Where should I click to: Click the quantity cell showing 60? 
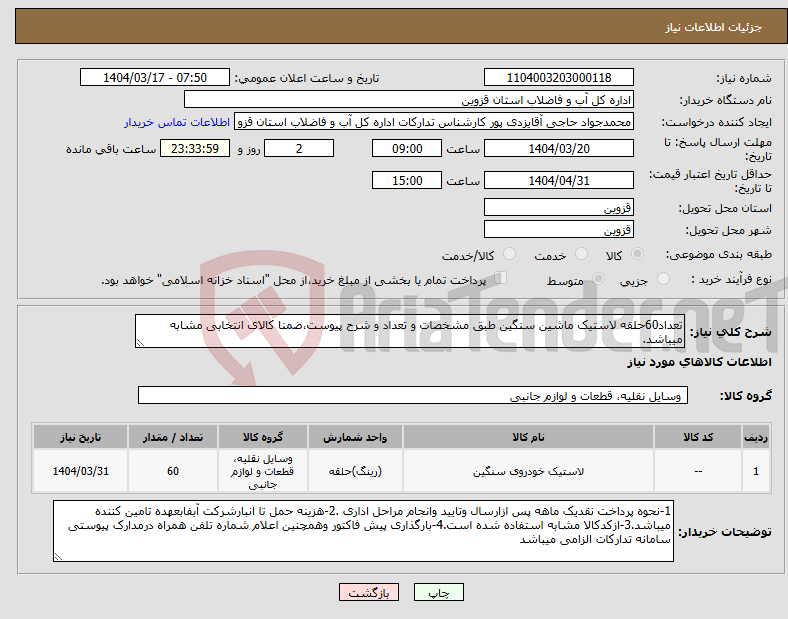coord(173,471)
